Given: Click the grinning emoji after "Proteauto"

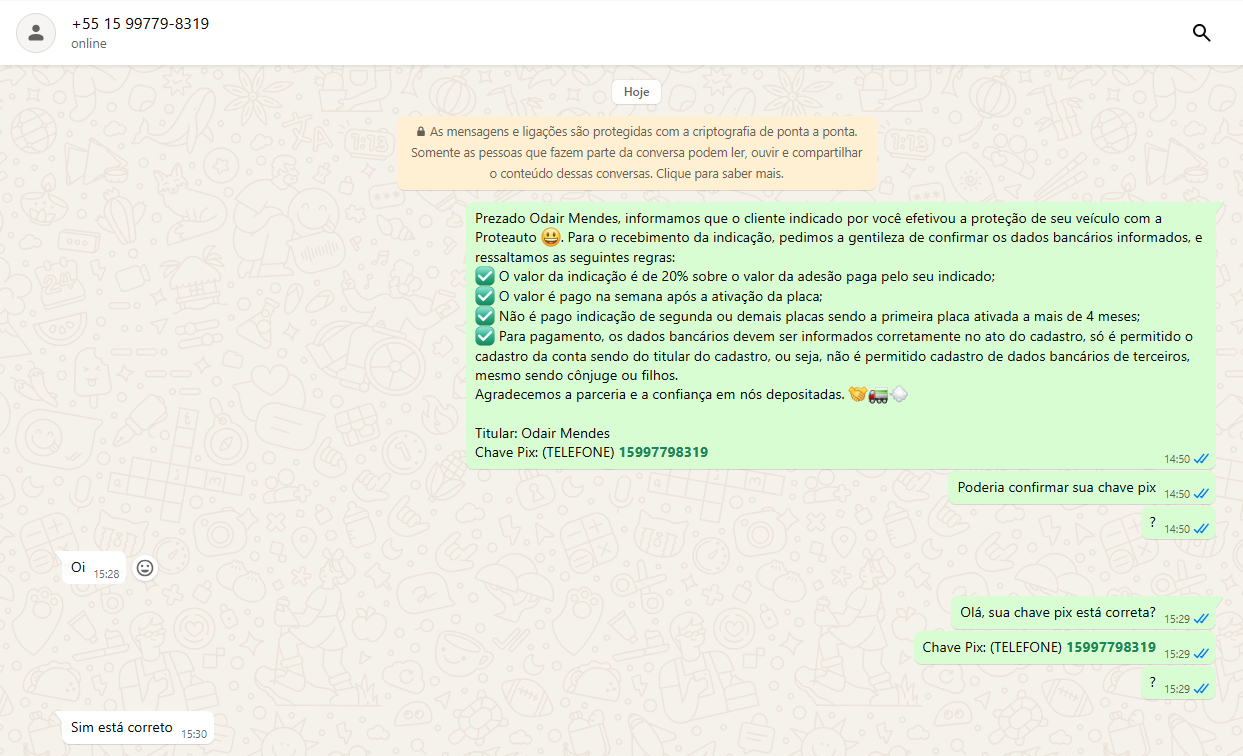Looking at the screenshot, I should click(550, 238).
